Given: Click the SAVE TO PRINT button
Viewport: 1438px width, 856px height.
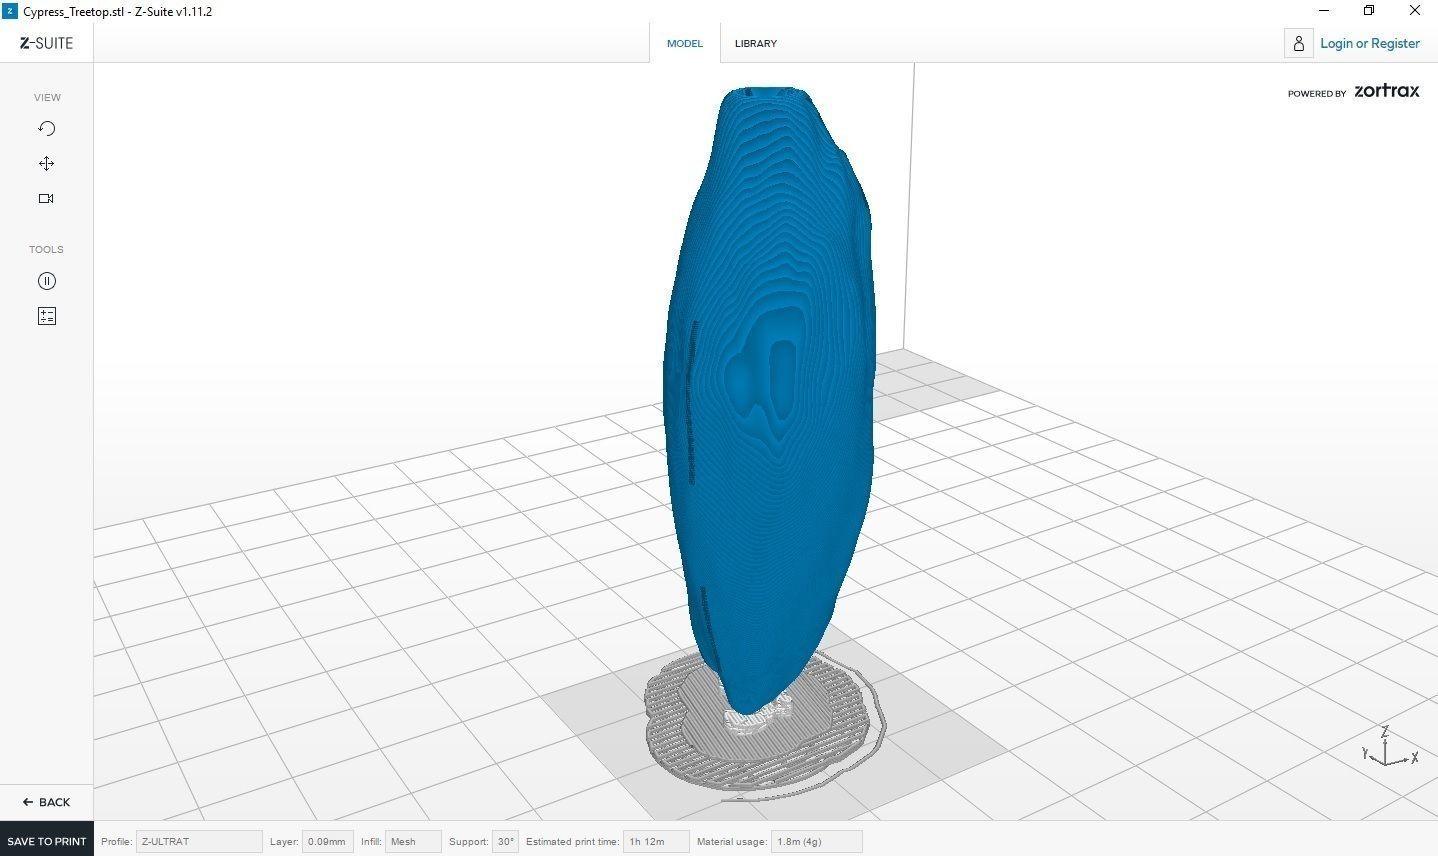Looking at the screenshot, I should point(46,840).
